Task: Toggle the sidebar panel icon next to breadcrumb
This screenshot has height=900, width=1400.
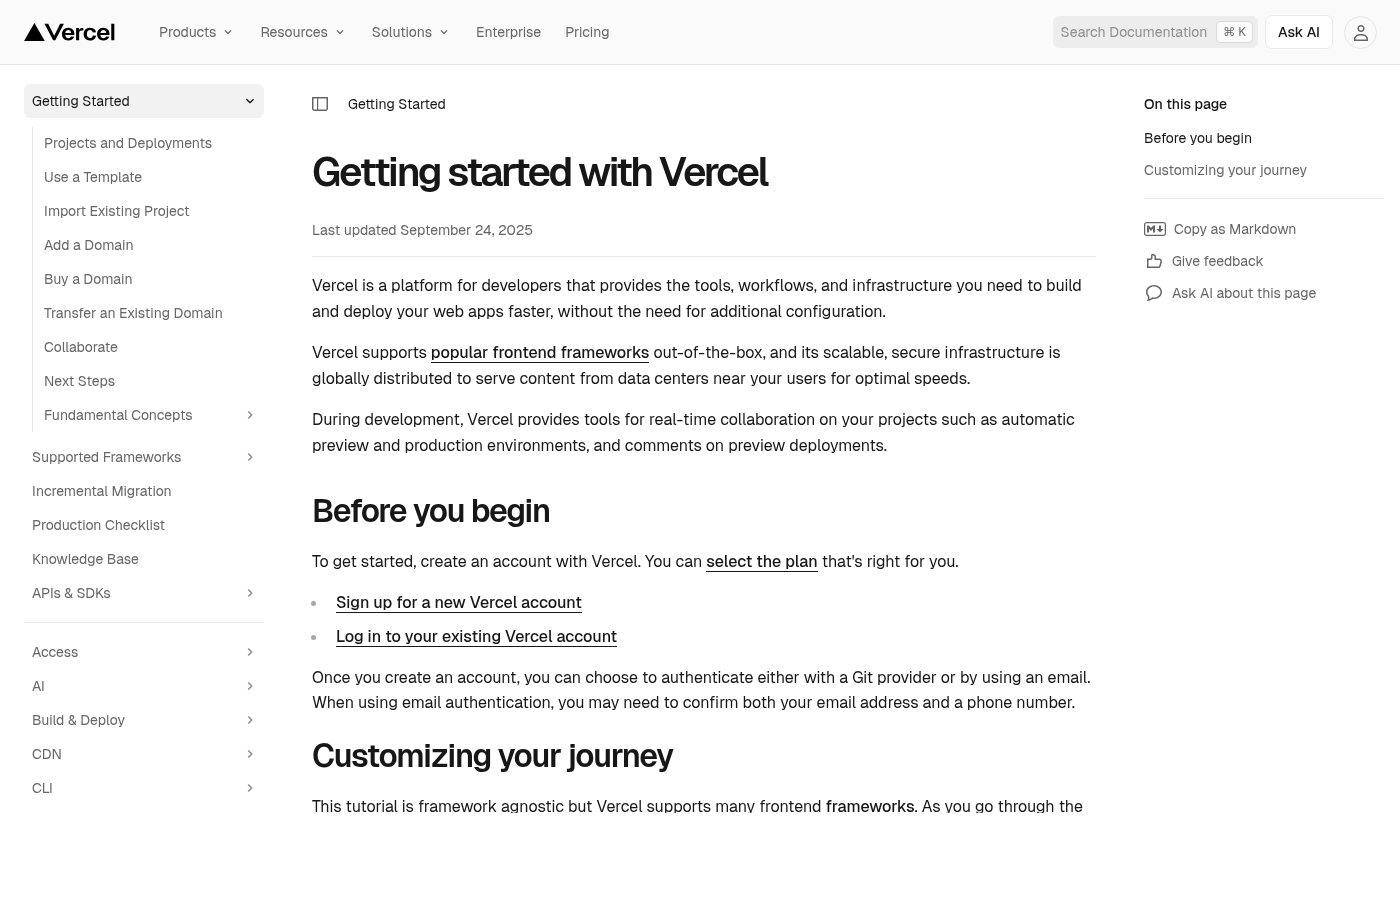Action: (x=320, y=103)
